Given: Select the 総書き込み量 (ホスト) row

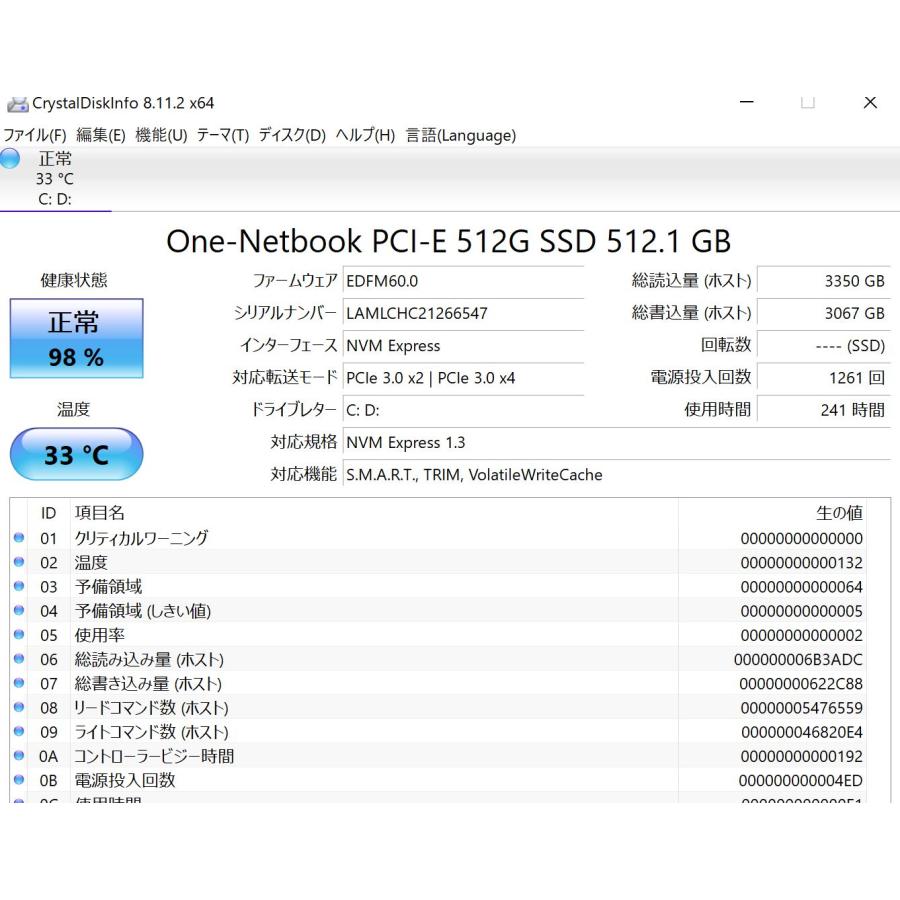Looking at the screenshot, I should (x=439, y=683).
